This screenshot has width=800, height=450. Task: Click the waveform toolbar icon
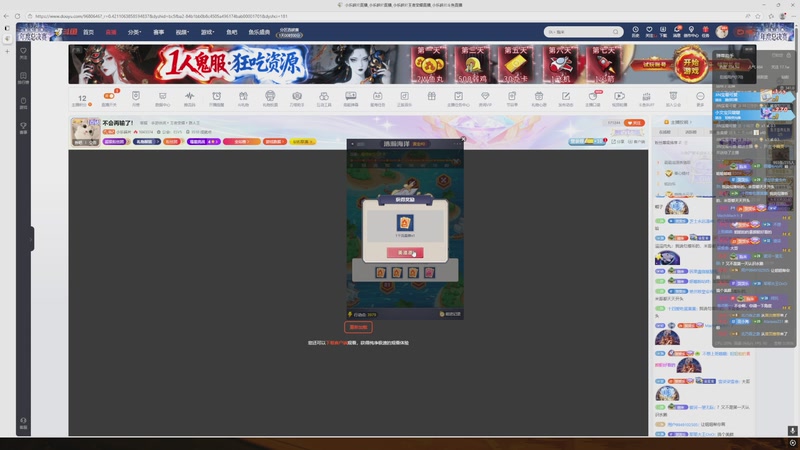coord(190,98)
